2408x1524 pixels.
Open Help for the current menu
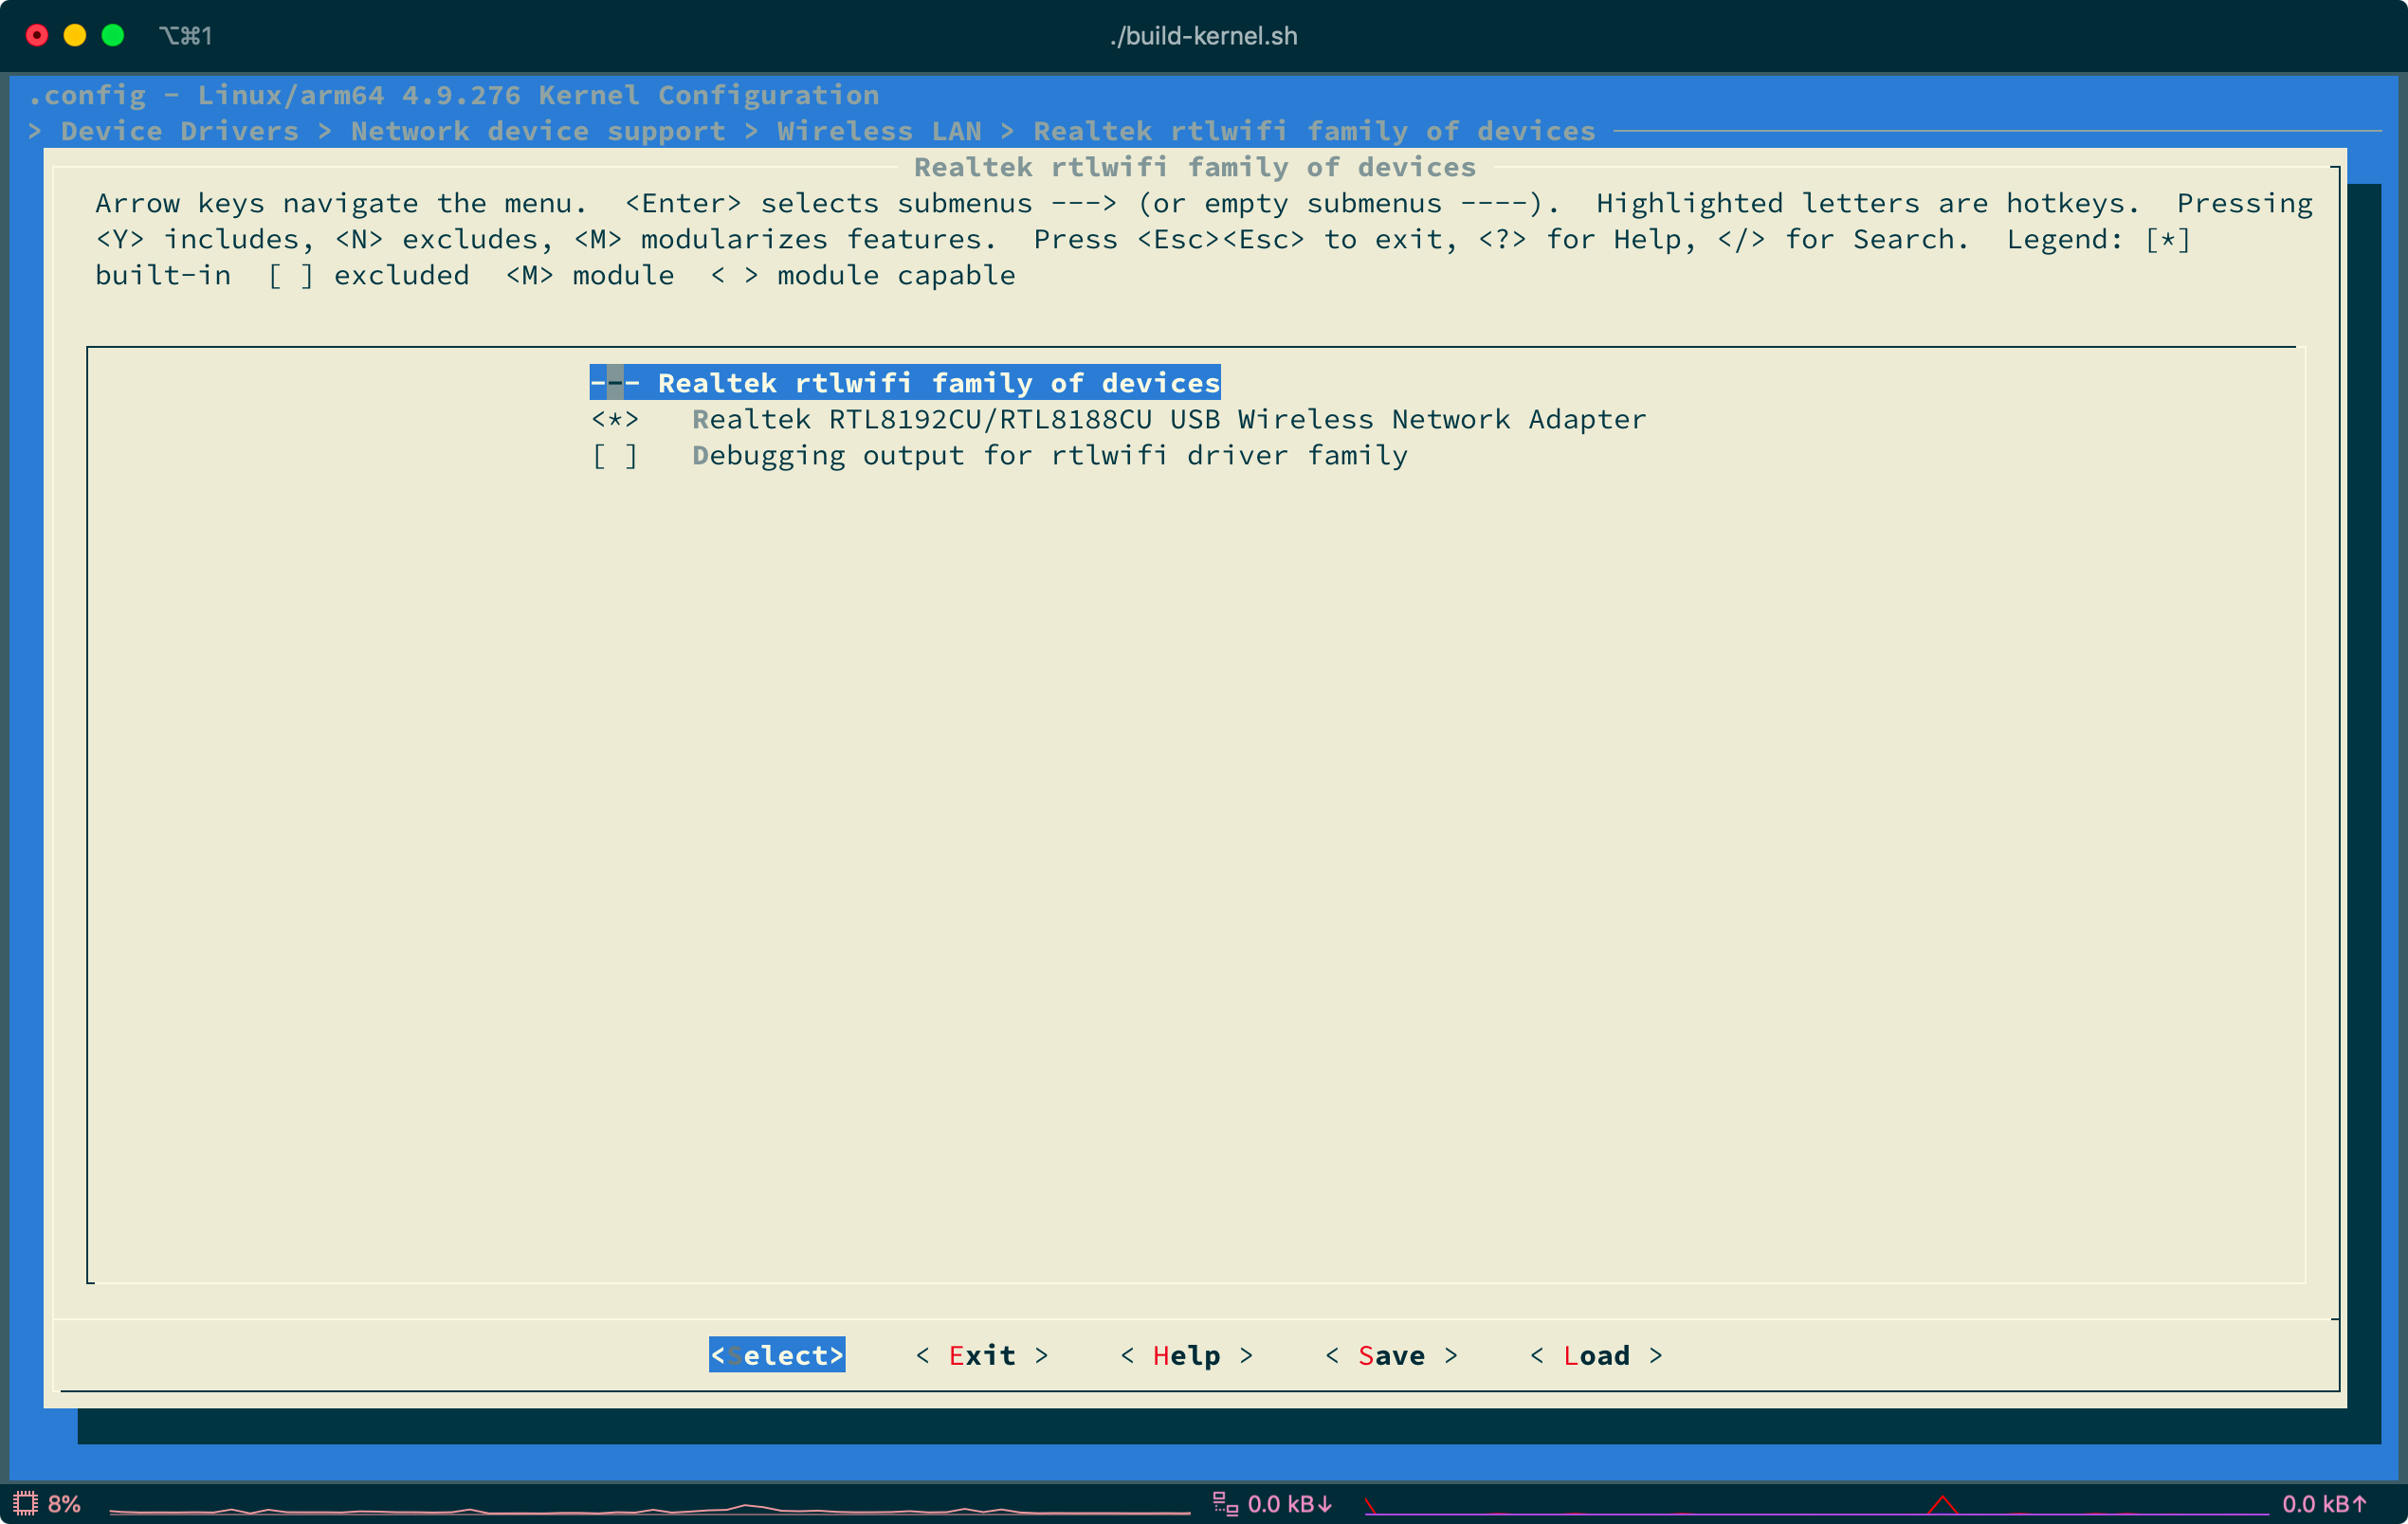[x=1186, y=1355]
